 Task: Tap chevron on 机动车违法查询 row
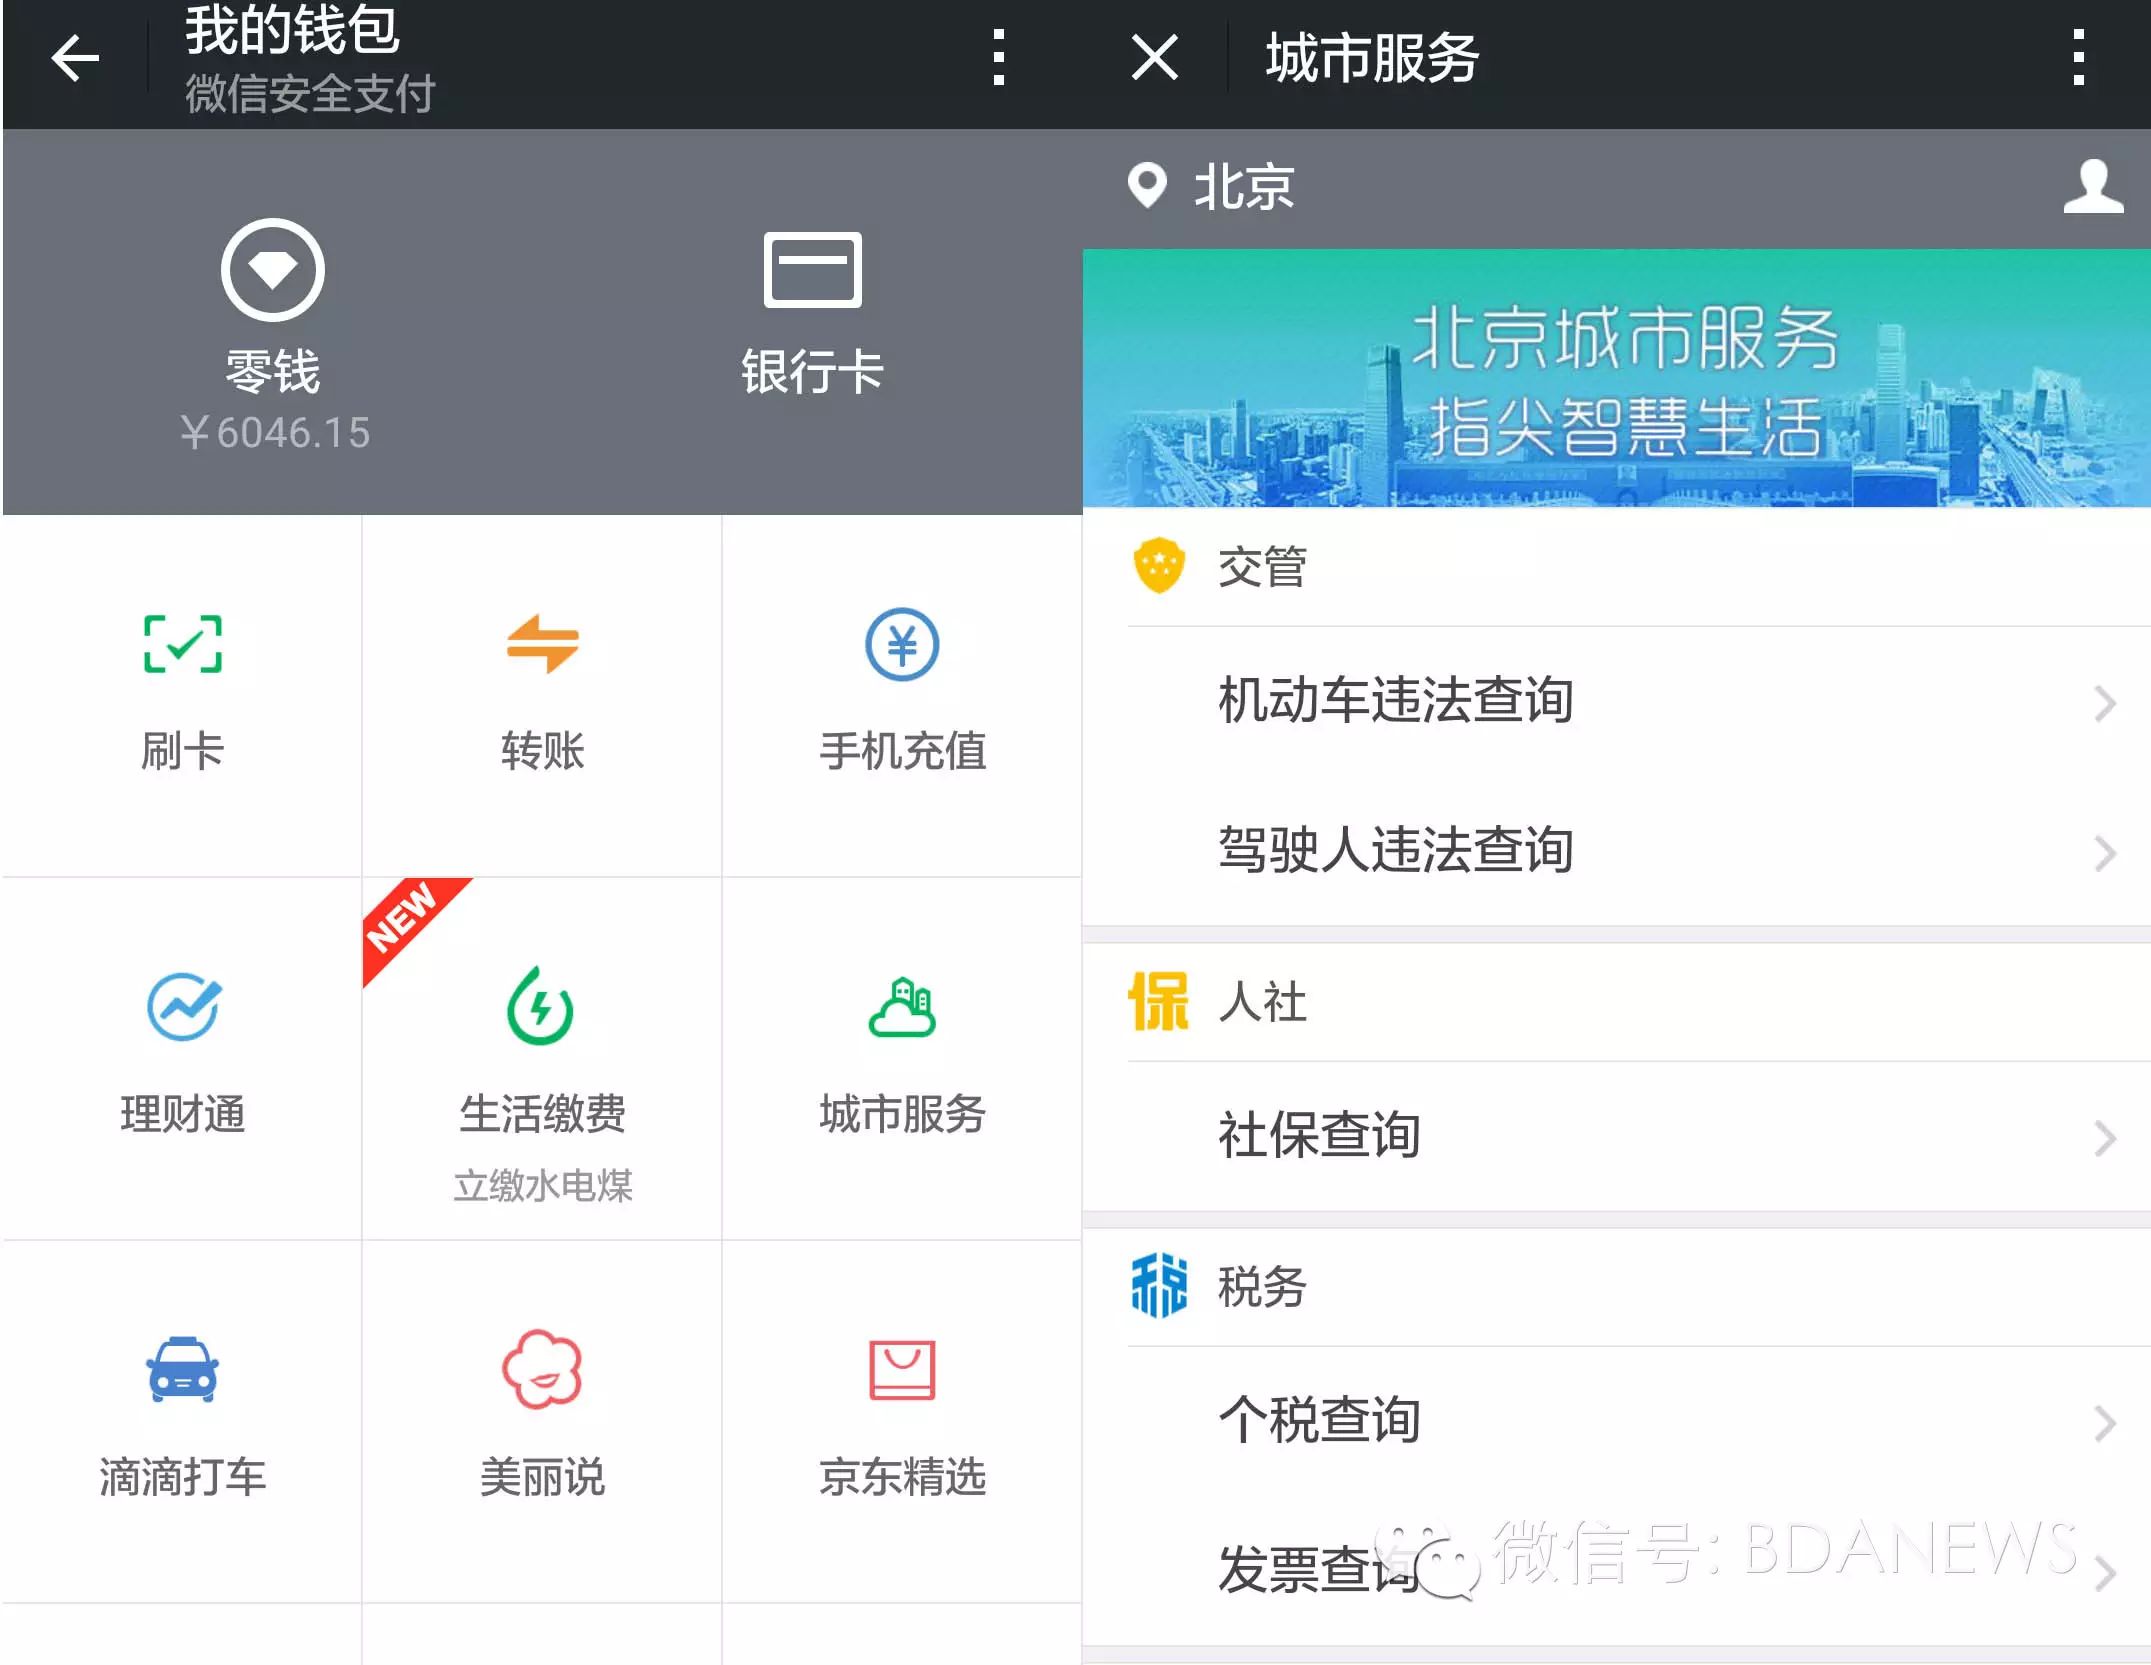tap(2105, 704)
